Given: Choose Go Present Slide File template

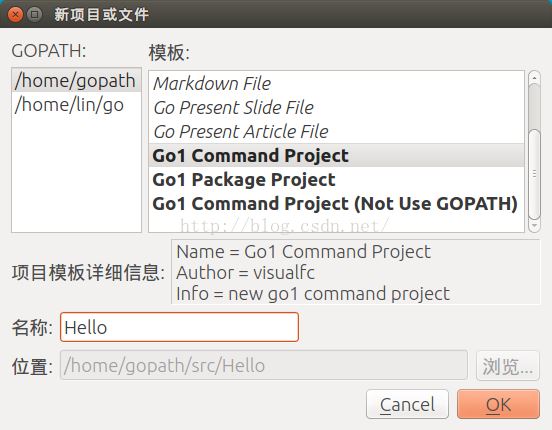Looking at the screenshot, I should pyautogui.click(x=336, y=107).
